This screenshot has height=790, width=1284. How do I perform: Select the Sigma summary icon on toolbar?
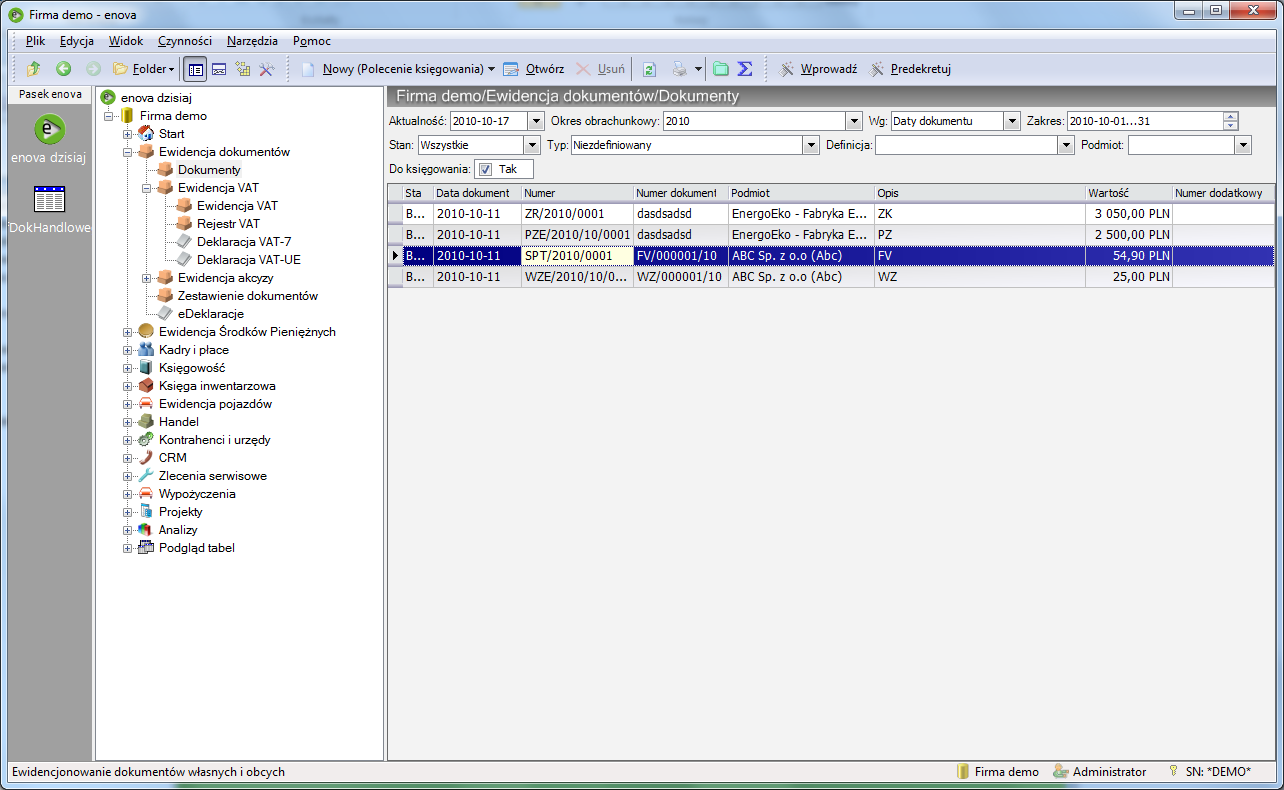pyautogui.click(x=744, y=68)
